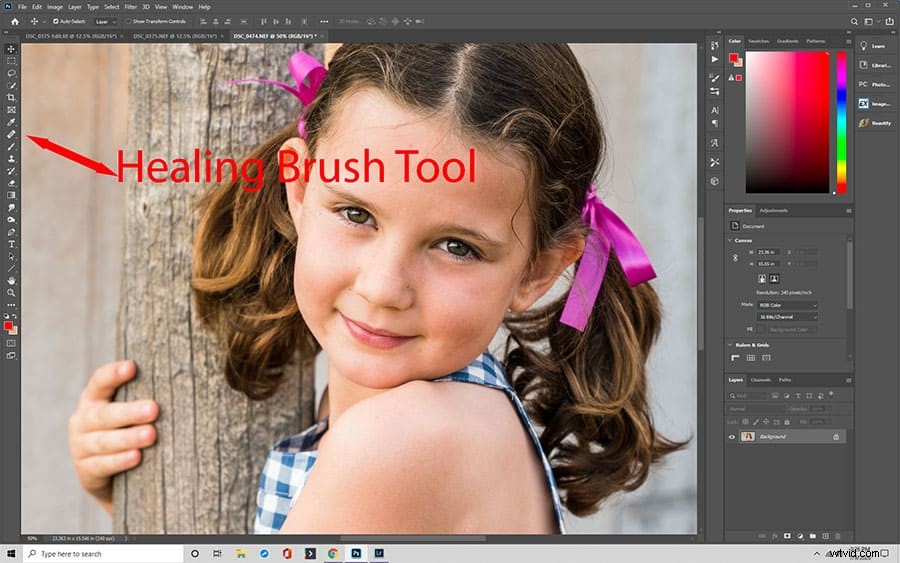Screen dimensions: 900x563
Task: Collapse the Rulers & Grids section
Action: tap(730, 345)
